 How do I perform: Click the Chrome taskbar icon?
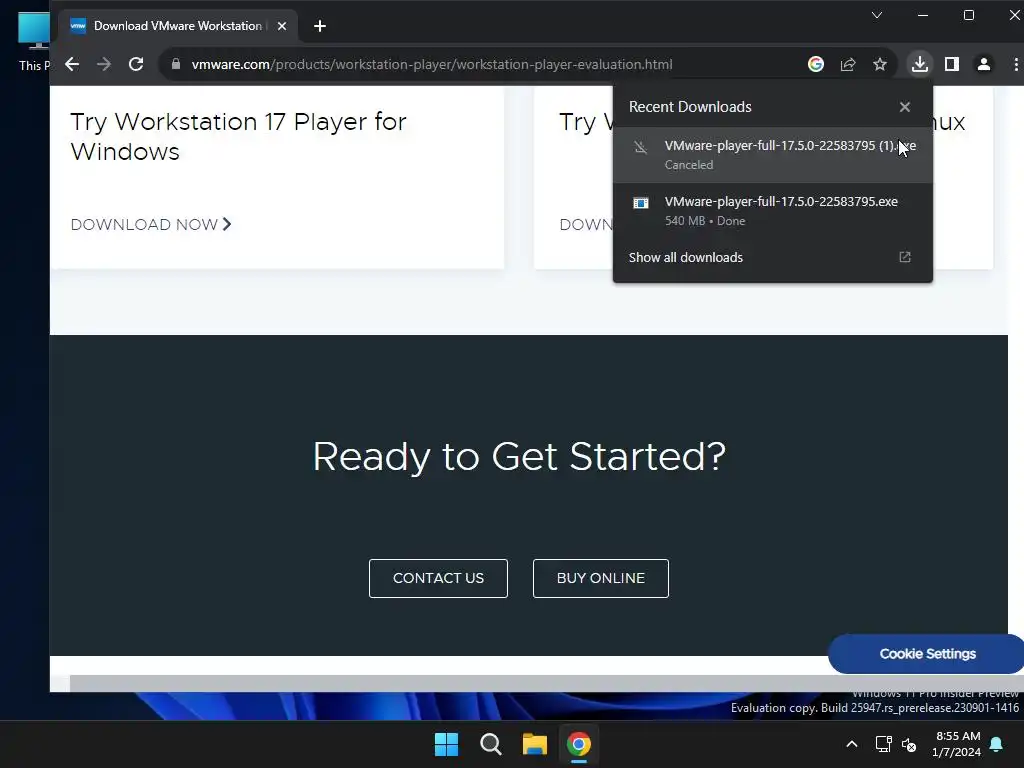pos(579,744)
